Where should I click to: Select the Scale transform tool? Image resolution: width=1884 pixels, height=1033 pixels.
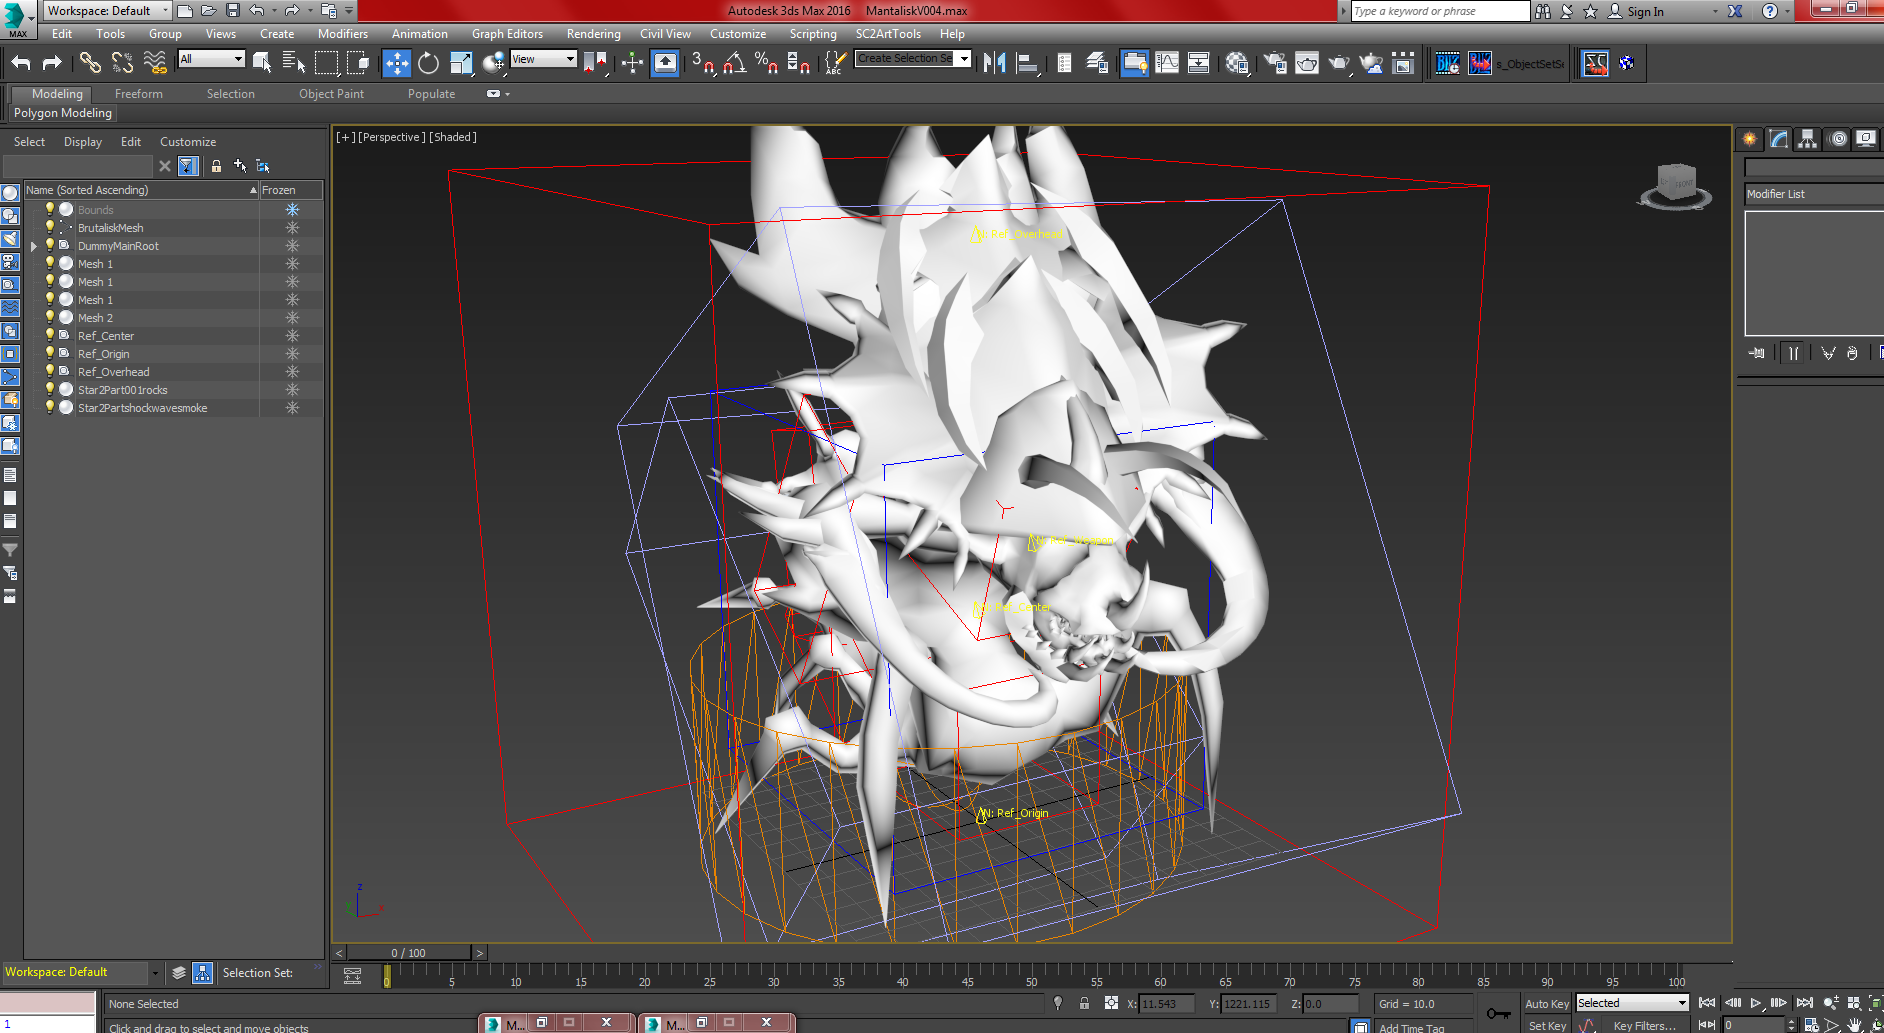pos(461,63)
